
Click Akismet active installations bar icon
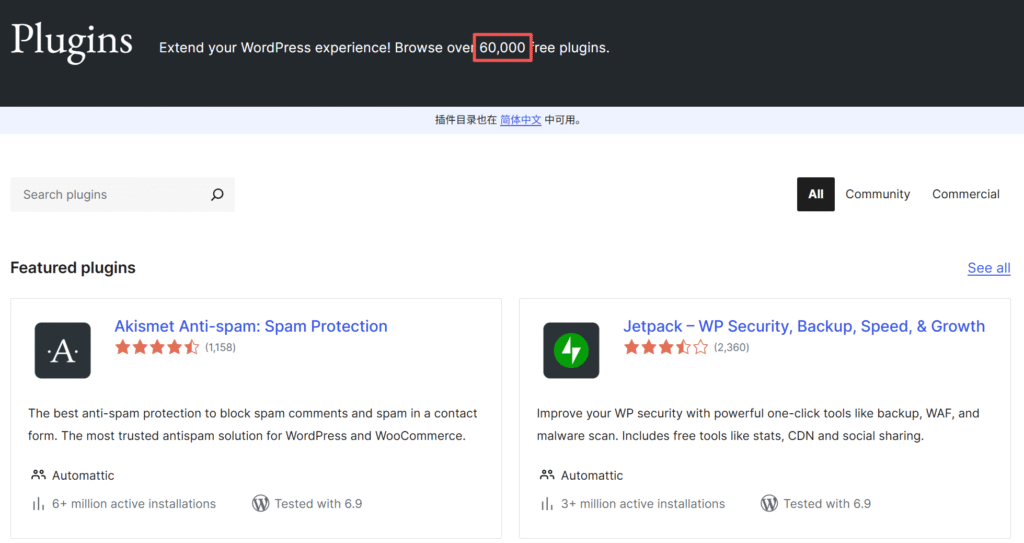(x=39, y=504)
